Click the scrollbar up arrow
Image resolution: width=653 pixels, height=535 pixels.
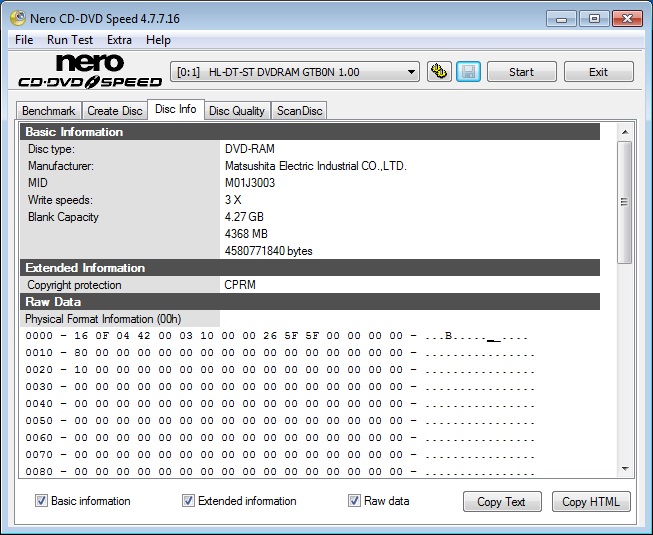click(625, 132)
